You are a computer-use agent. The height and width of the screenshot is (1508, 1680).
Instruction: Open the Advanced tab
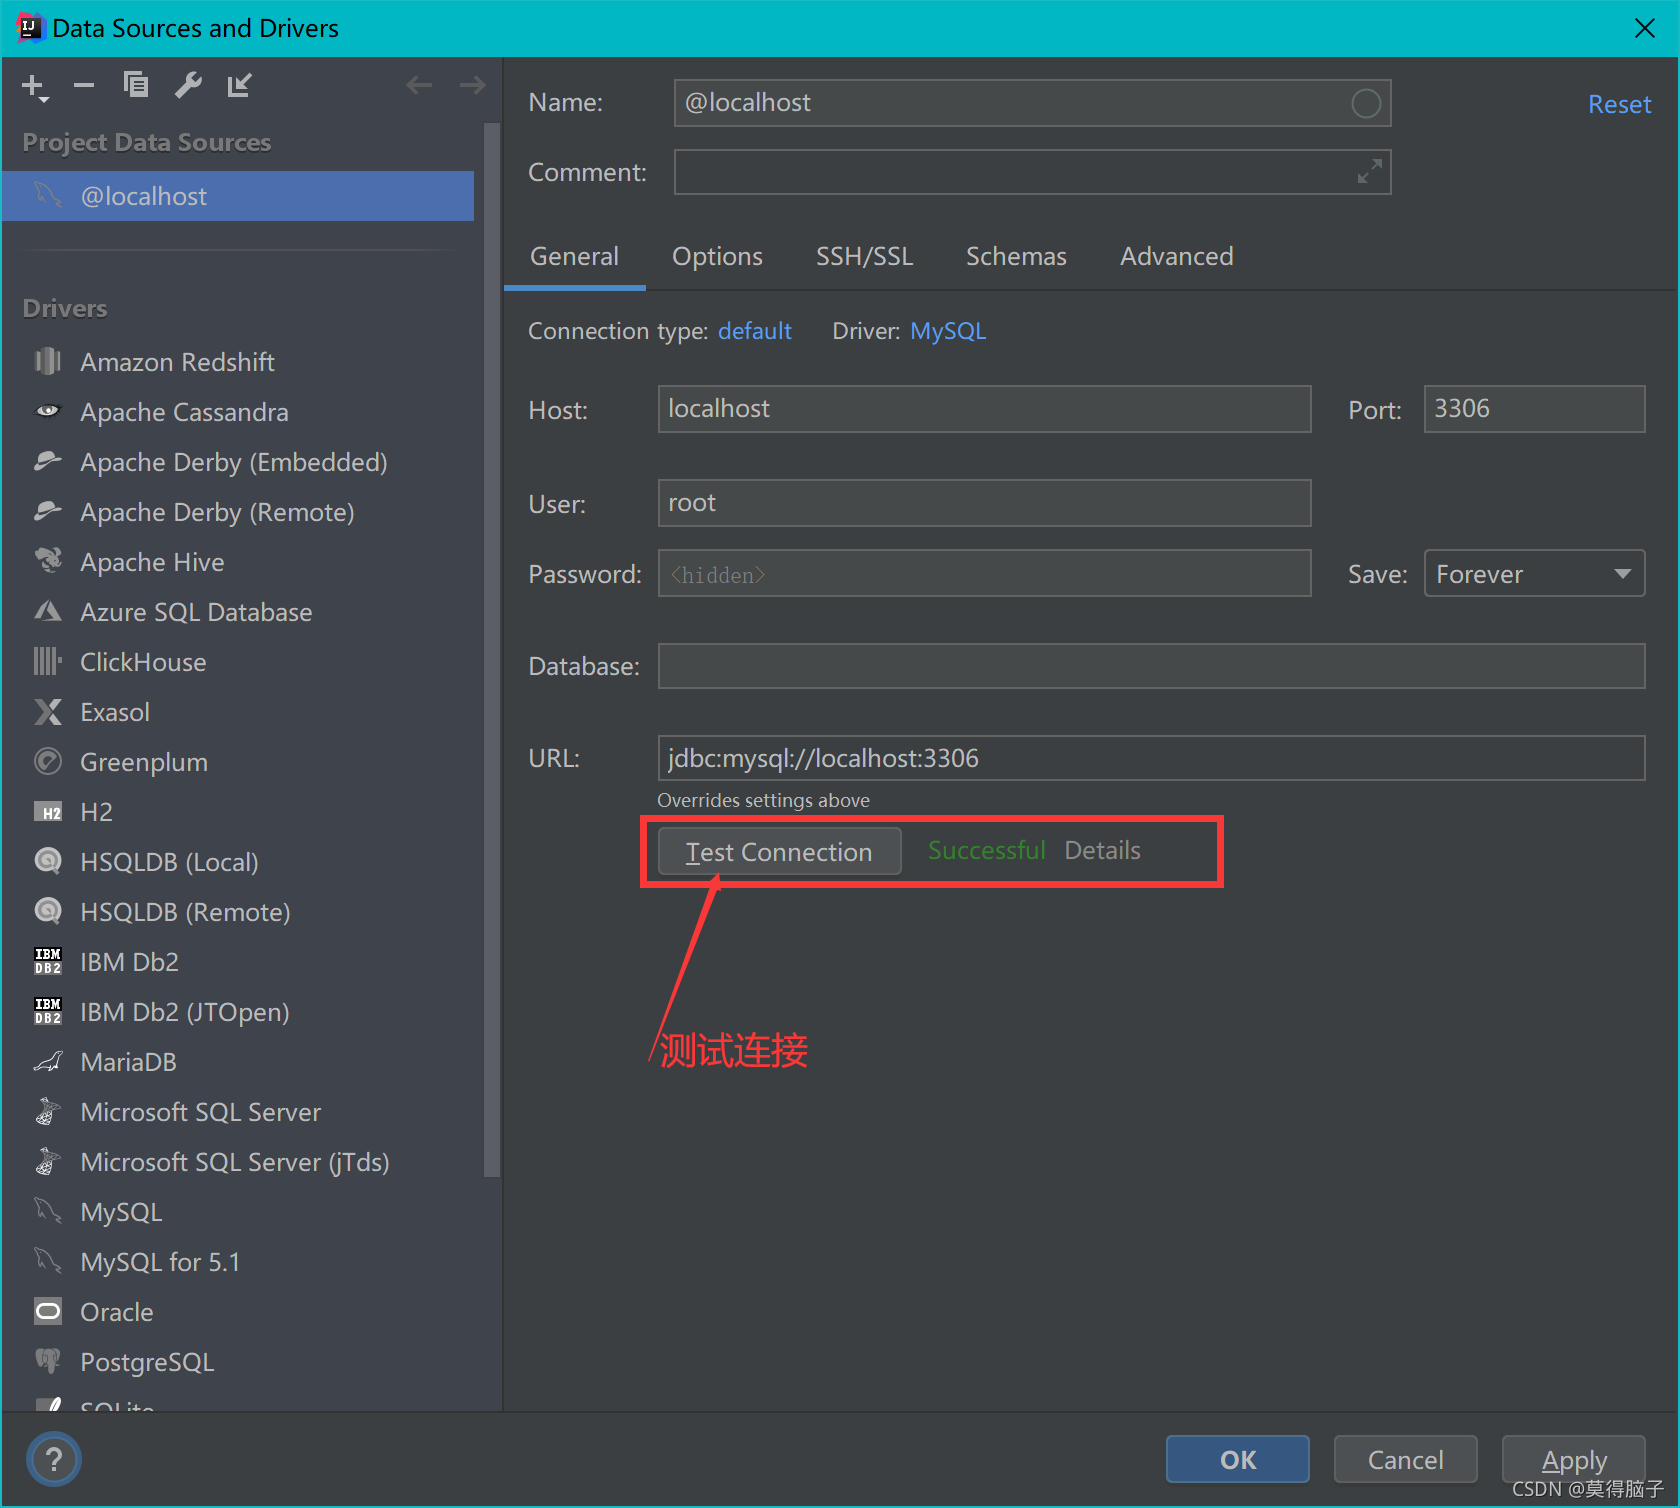click(1176, 257)
